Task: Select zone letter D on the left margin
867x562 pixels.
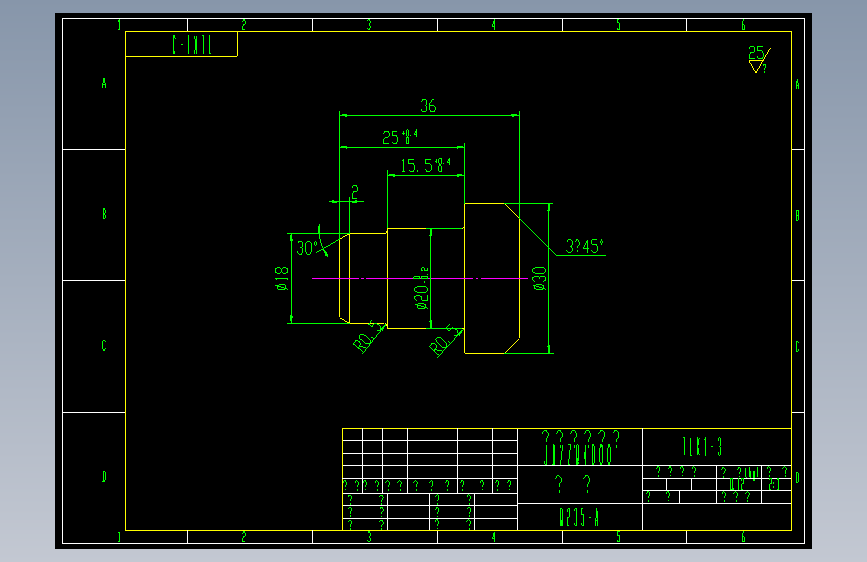Action: [104, 476]
